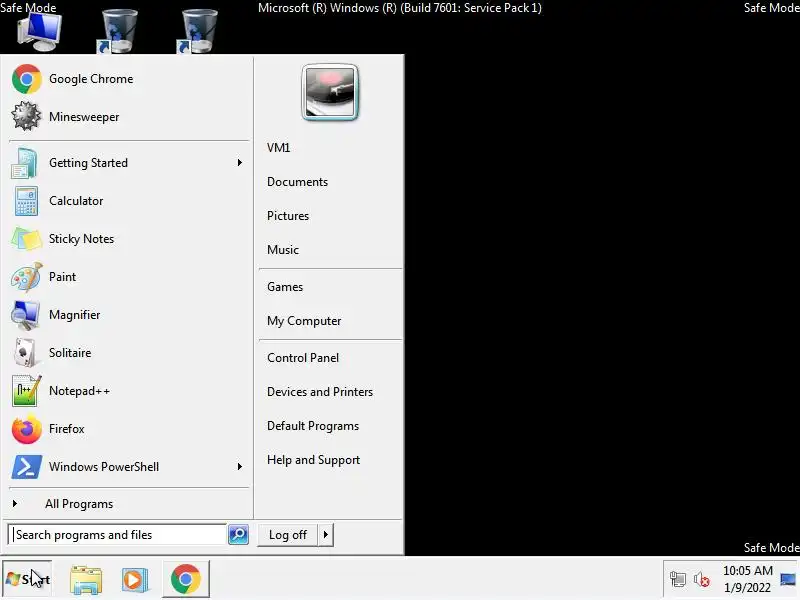Expand the Windows PowerShell jump list arrow
This screenshot has width=800, height=600.
click(240, 467)
